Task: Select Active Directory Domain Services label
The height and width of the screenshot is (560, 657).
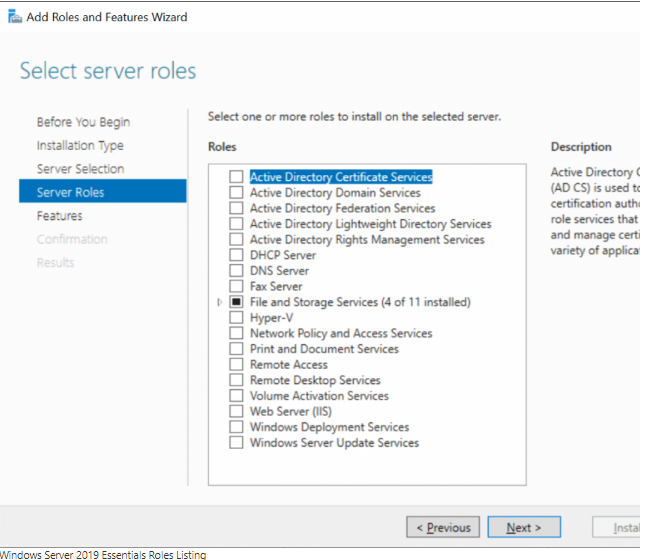Action: tap(335, 192)
